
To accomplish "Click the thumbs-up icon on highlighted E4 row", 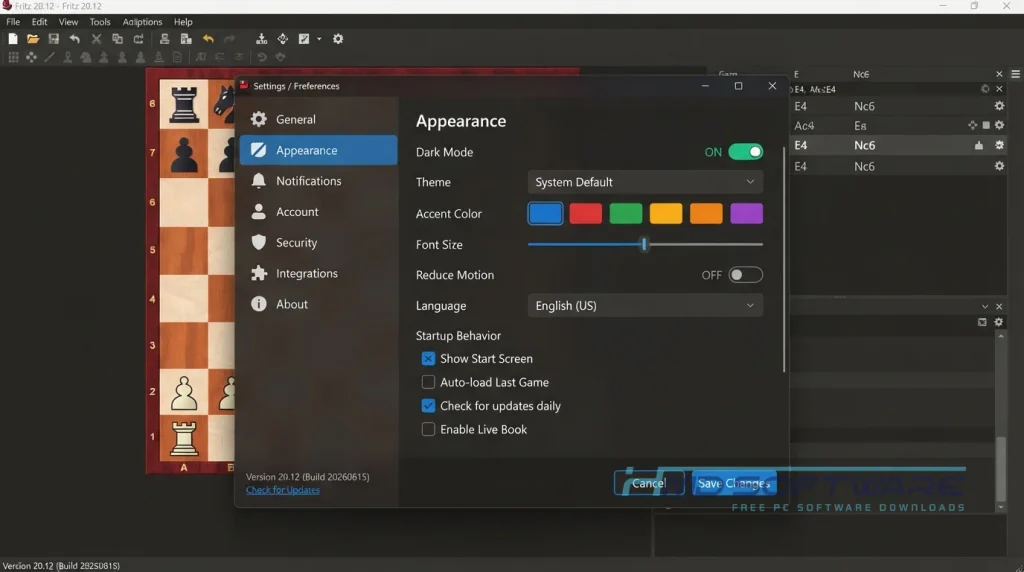I will click(979, 146).
